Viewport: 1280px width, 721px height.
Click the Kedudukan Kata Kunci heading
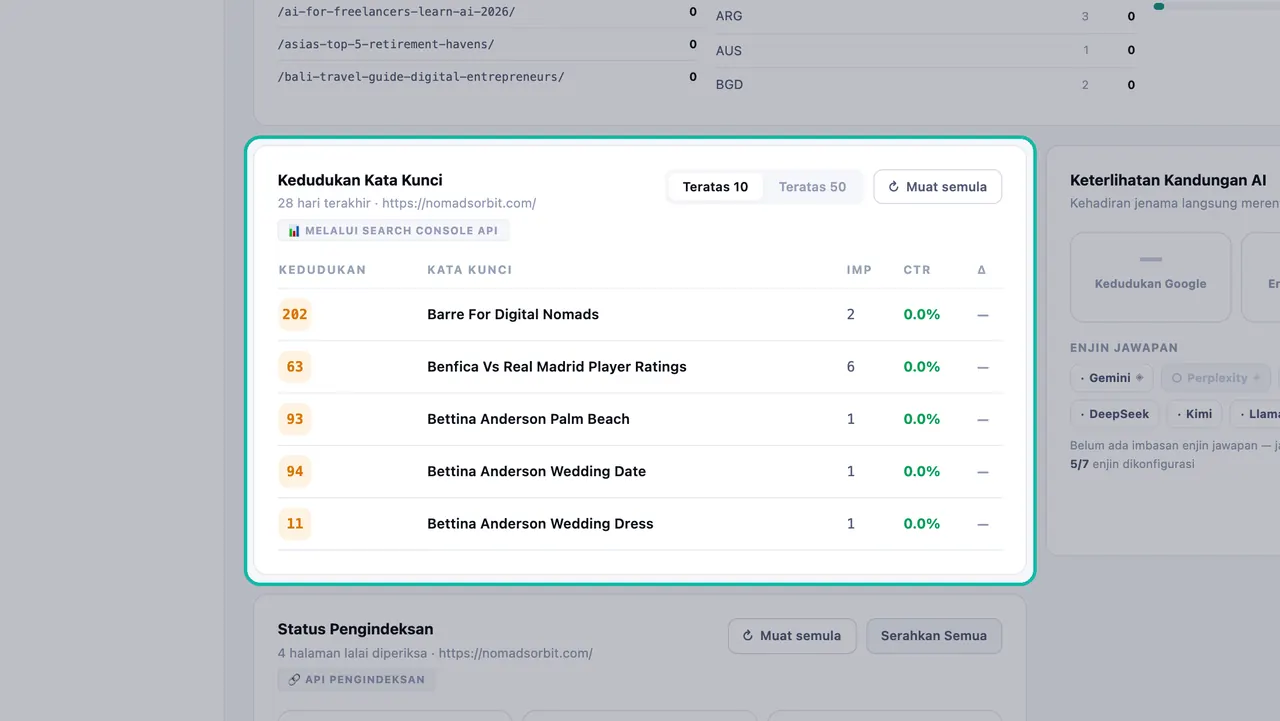pos(360,181)
